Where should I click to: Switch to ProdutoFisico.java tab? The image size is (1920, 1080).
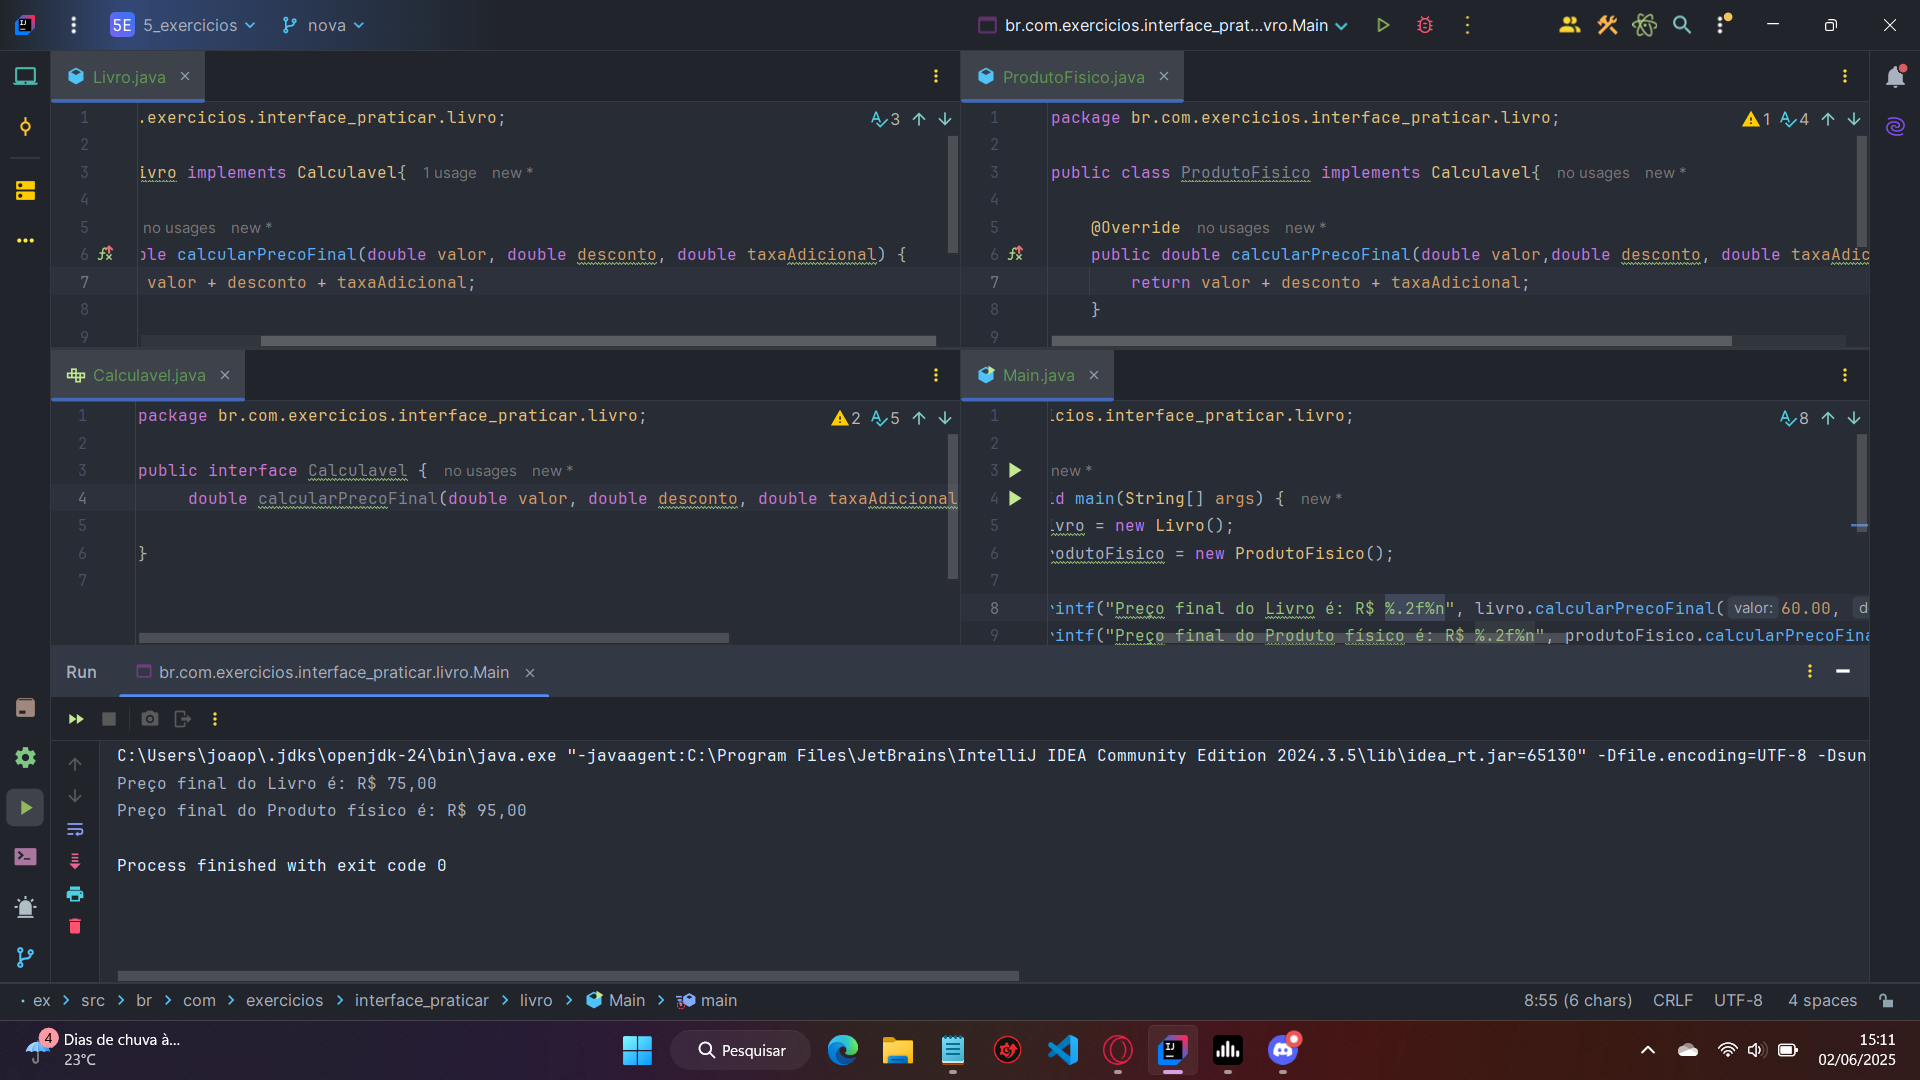pyautogui.click(x=1072, y=77)
